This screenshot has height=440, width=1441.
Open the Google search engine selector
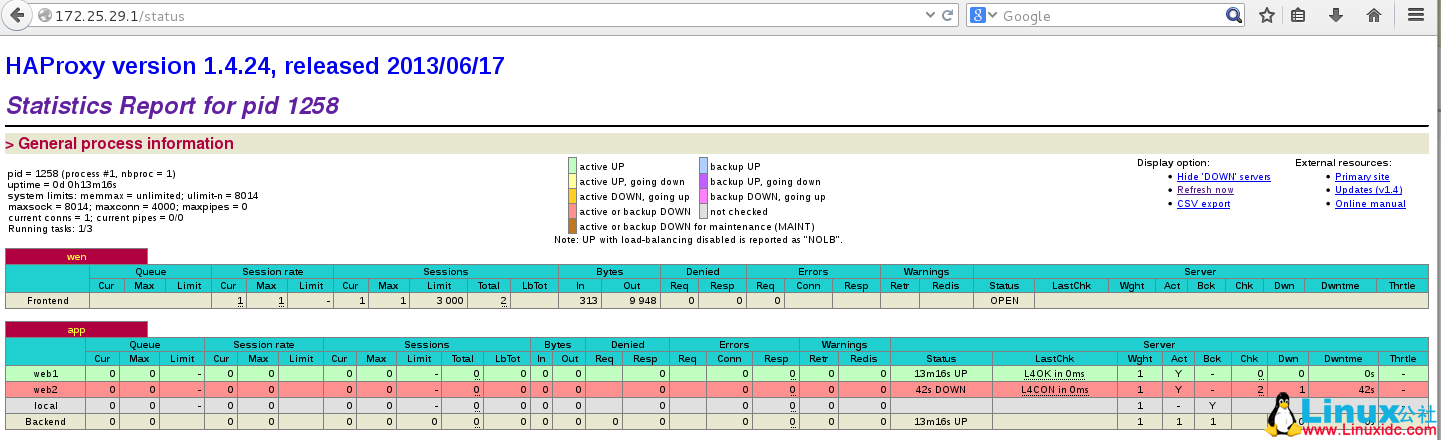point(983,16)
